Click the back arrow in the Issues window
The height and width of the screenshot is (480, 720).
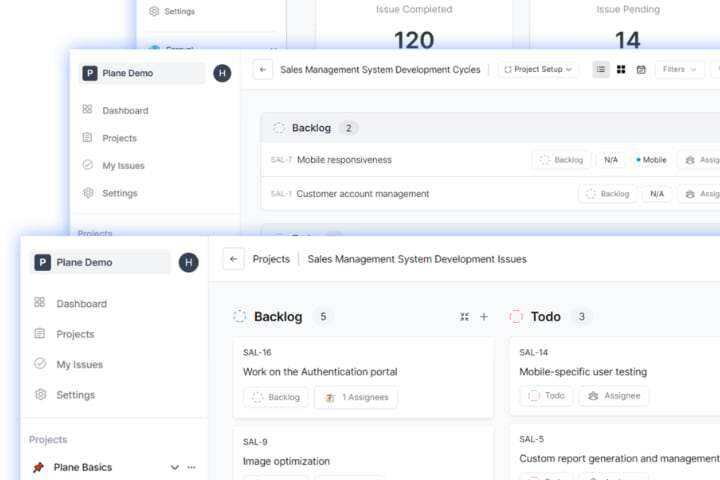coord(234,259)
